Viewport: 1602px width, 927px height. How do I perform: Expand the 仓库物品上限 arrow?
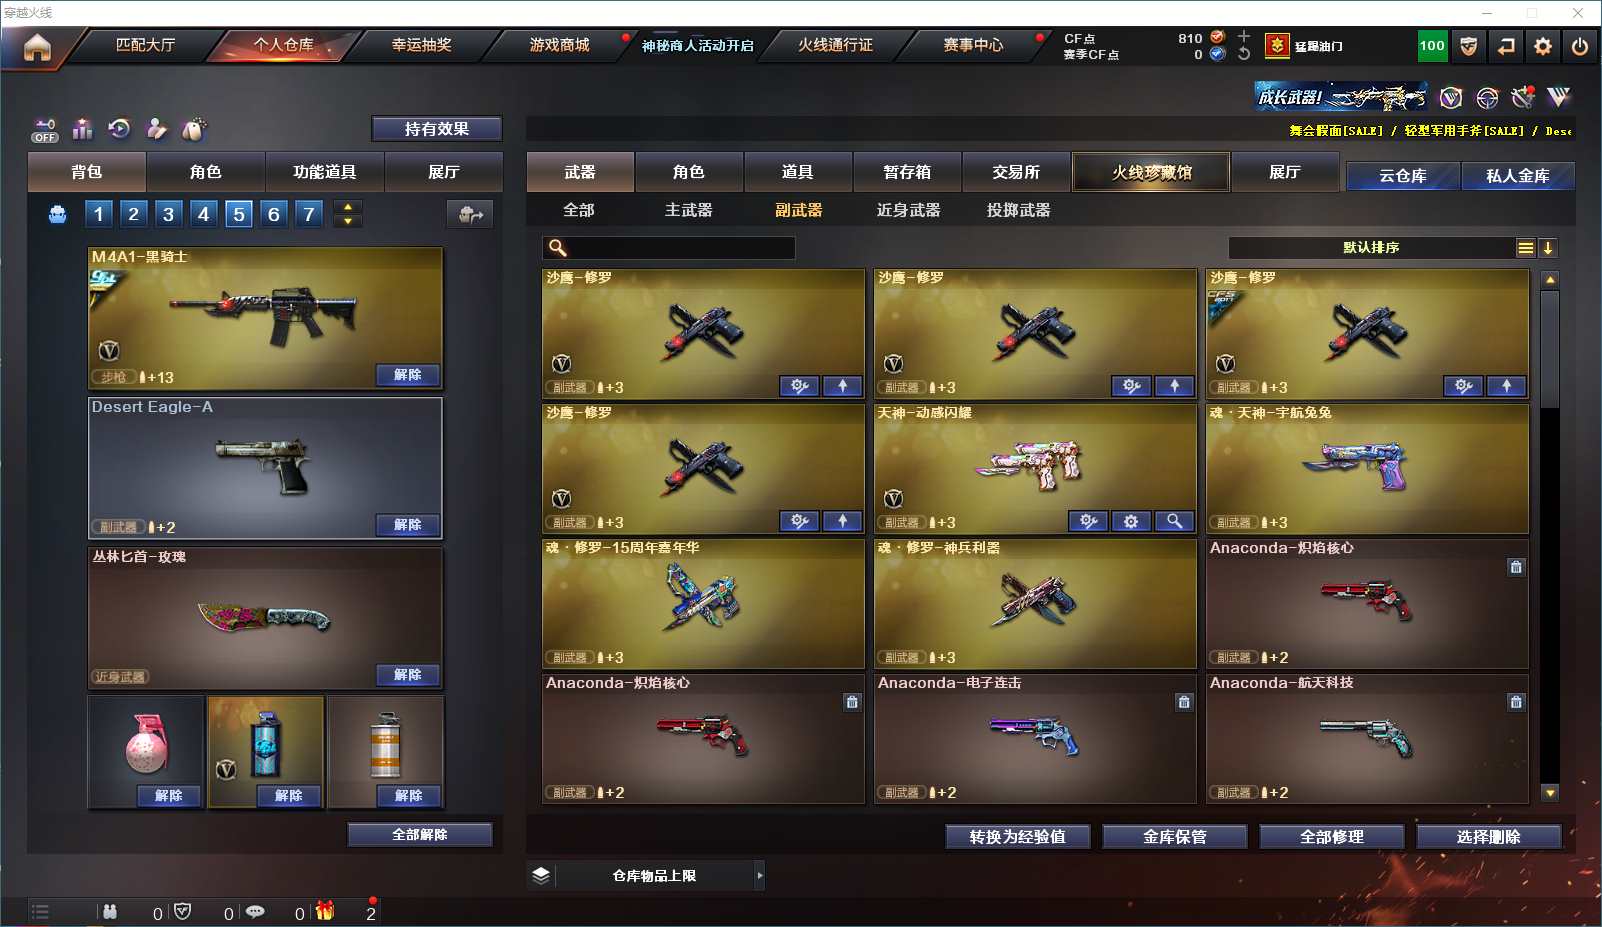[x=760, y=875]
